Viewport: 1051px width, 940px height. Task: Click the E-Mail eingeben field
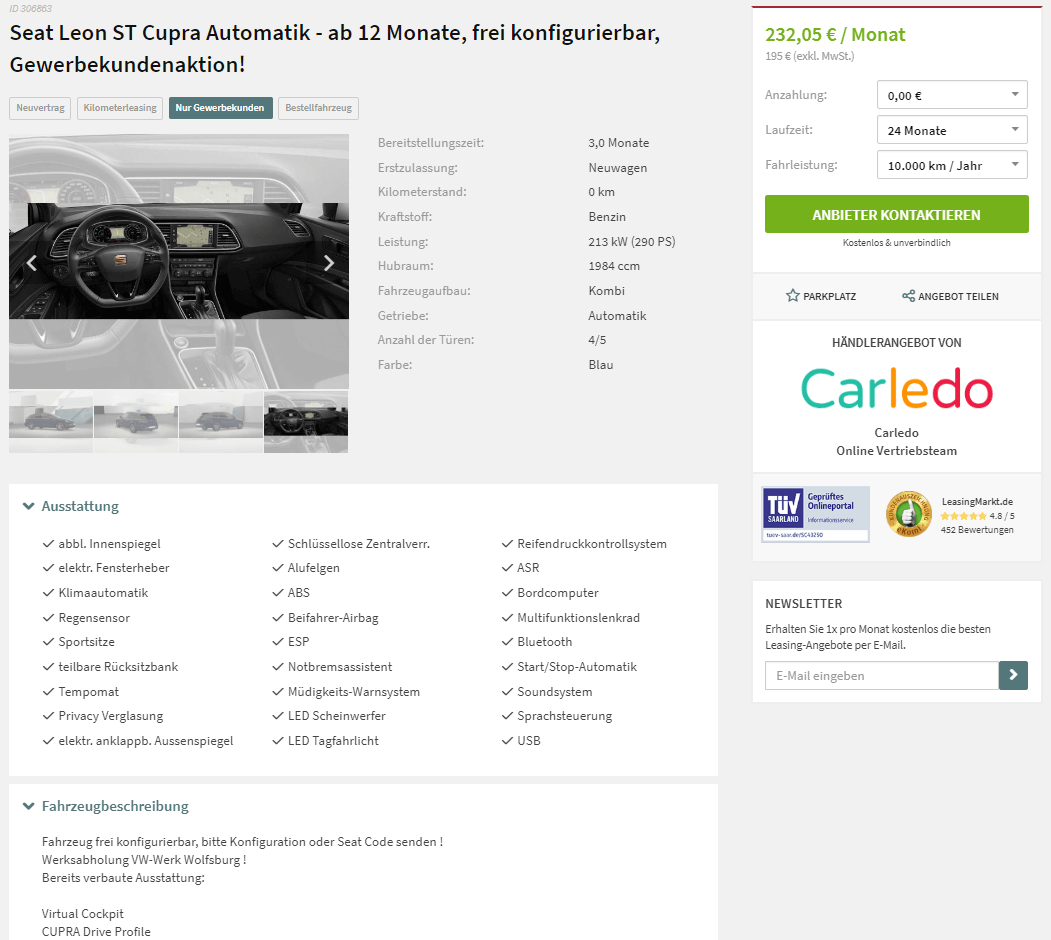[881, 675]
